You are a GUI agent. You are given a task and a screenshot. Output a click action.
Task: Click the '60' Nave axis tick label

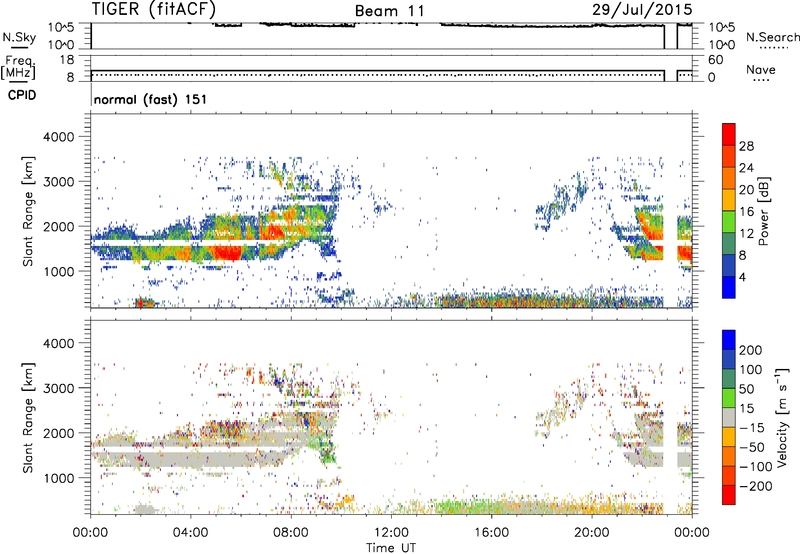point(715,60)
